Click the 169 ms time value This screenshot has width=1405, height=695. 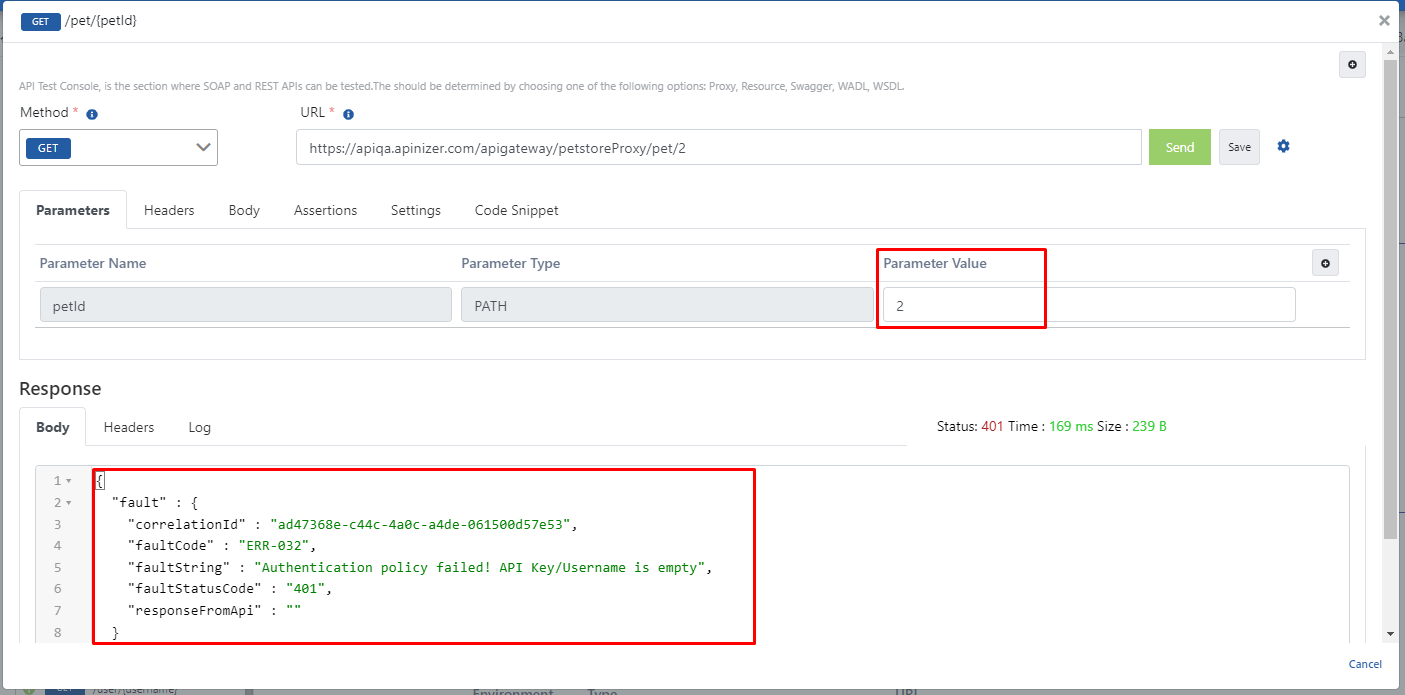(1071, 426)
